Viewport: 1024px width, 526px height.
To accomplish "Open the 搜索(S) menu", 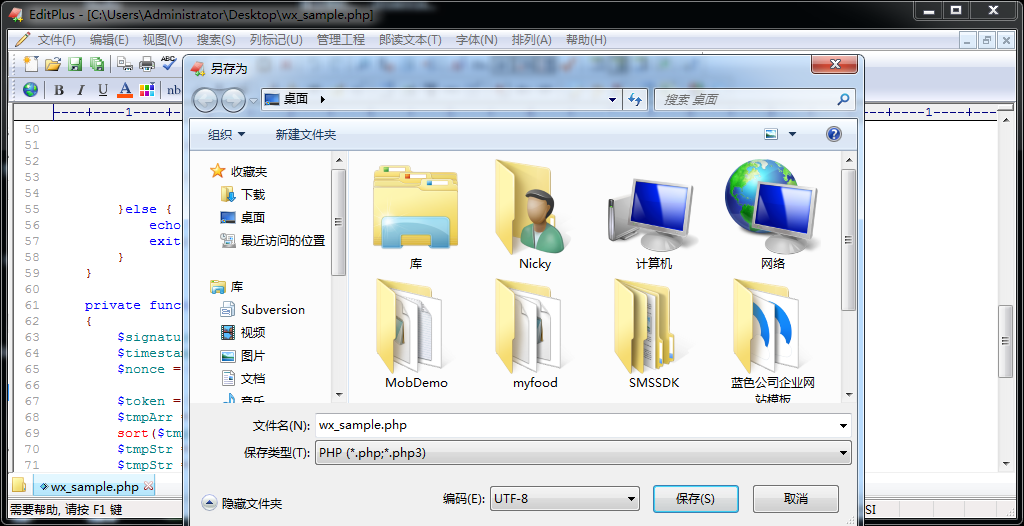I will pyautogui.click(x=216, y=40).
